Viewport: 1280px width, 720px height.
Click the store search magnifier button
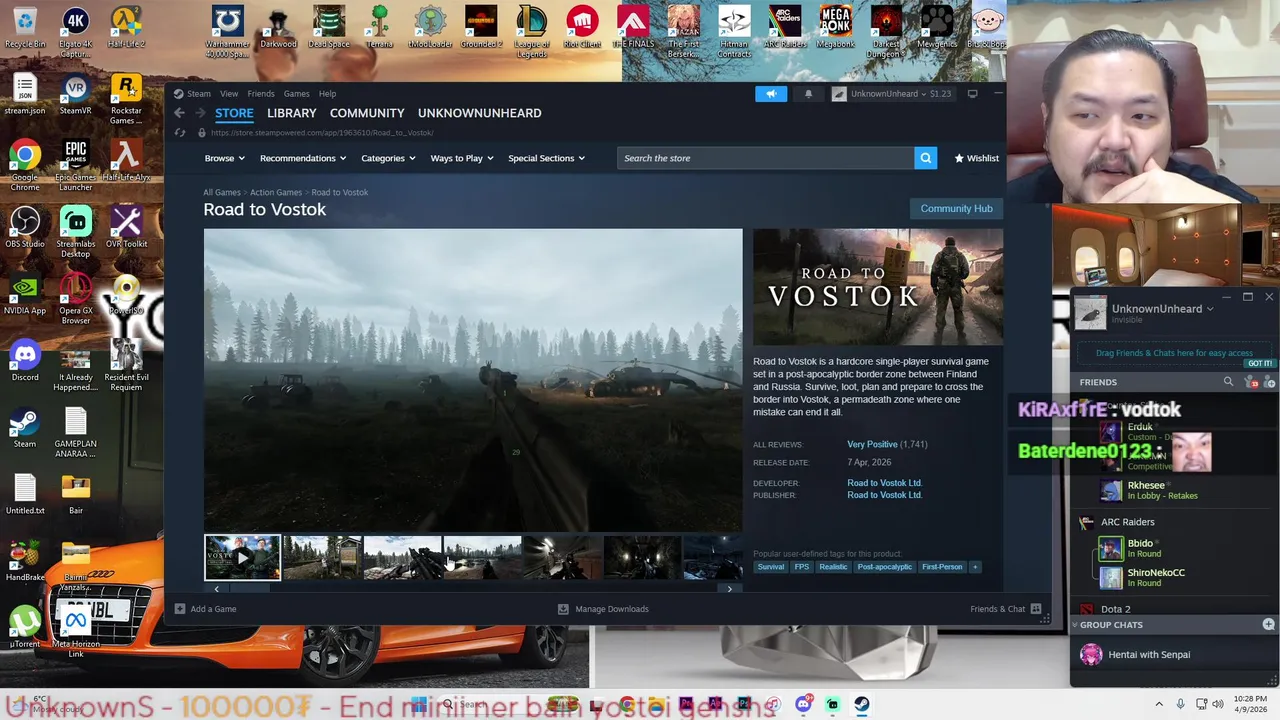(x=926, y=158)
